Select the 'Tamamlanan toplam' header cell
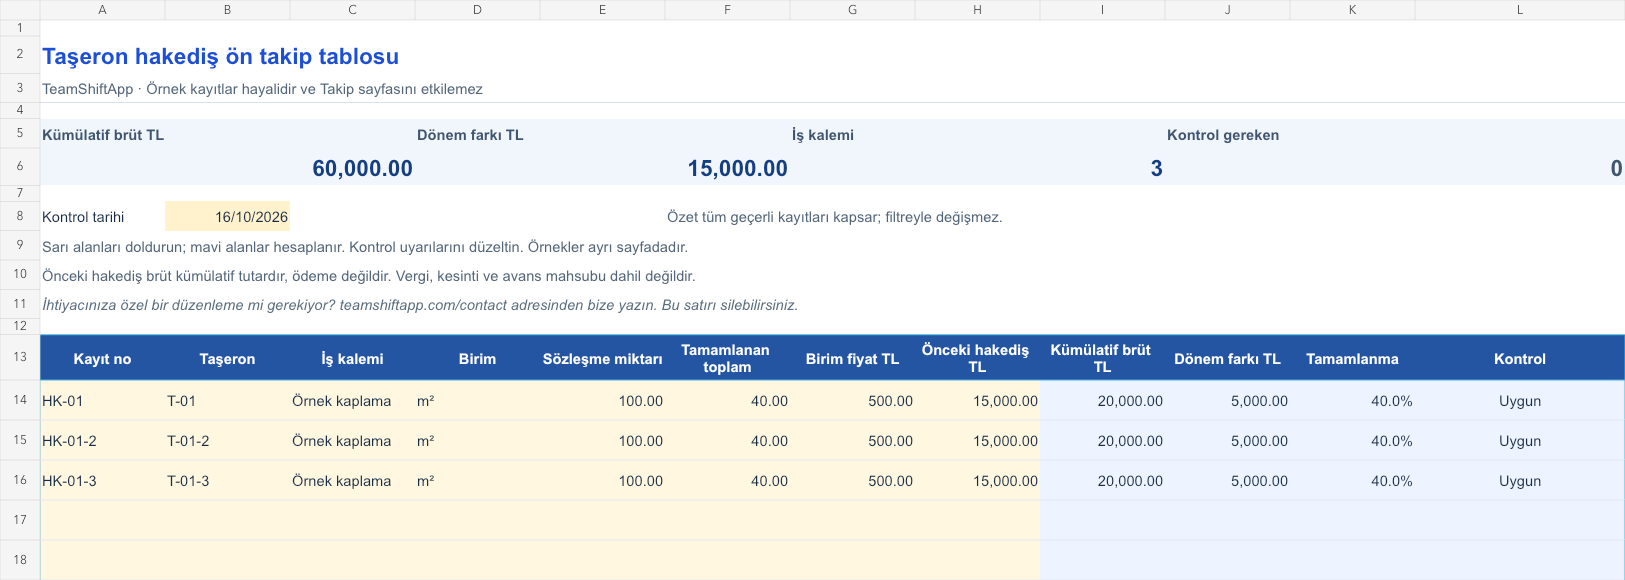 click(727, 359)
